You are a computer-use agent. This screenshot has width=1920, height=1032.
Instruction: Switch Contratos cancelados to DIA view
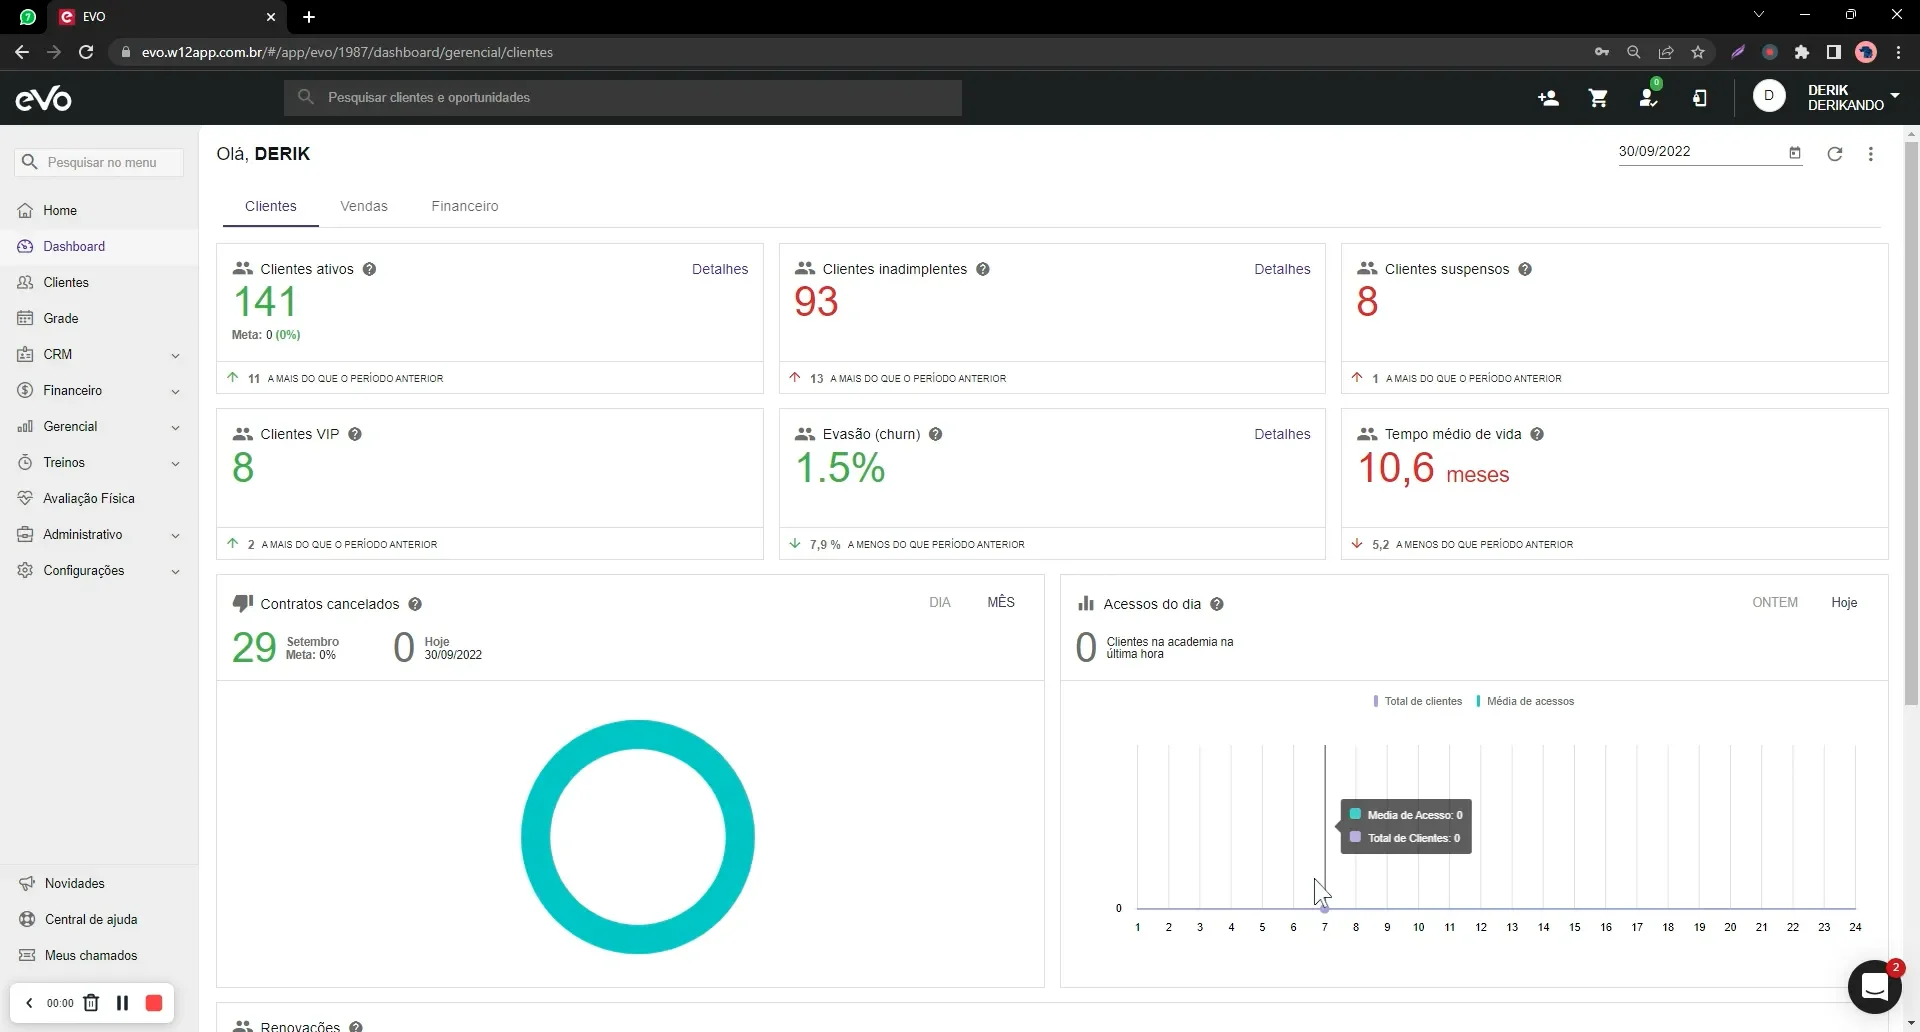[x=940, y=602]
